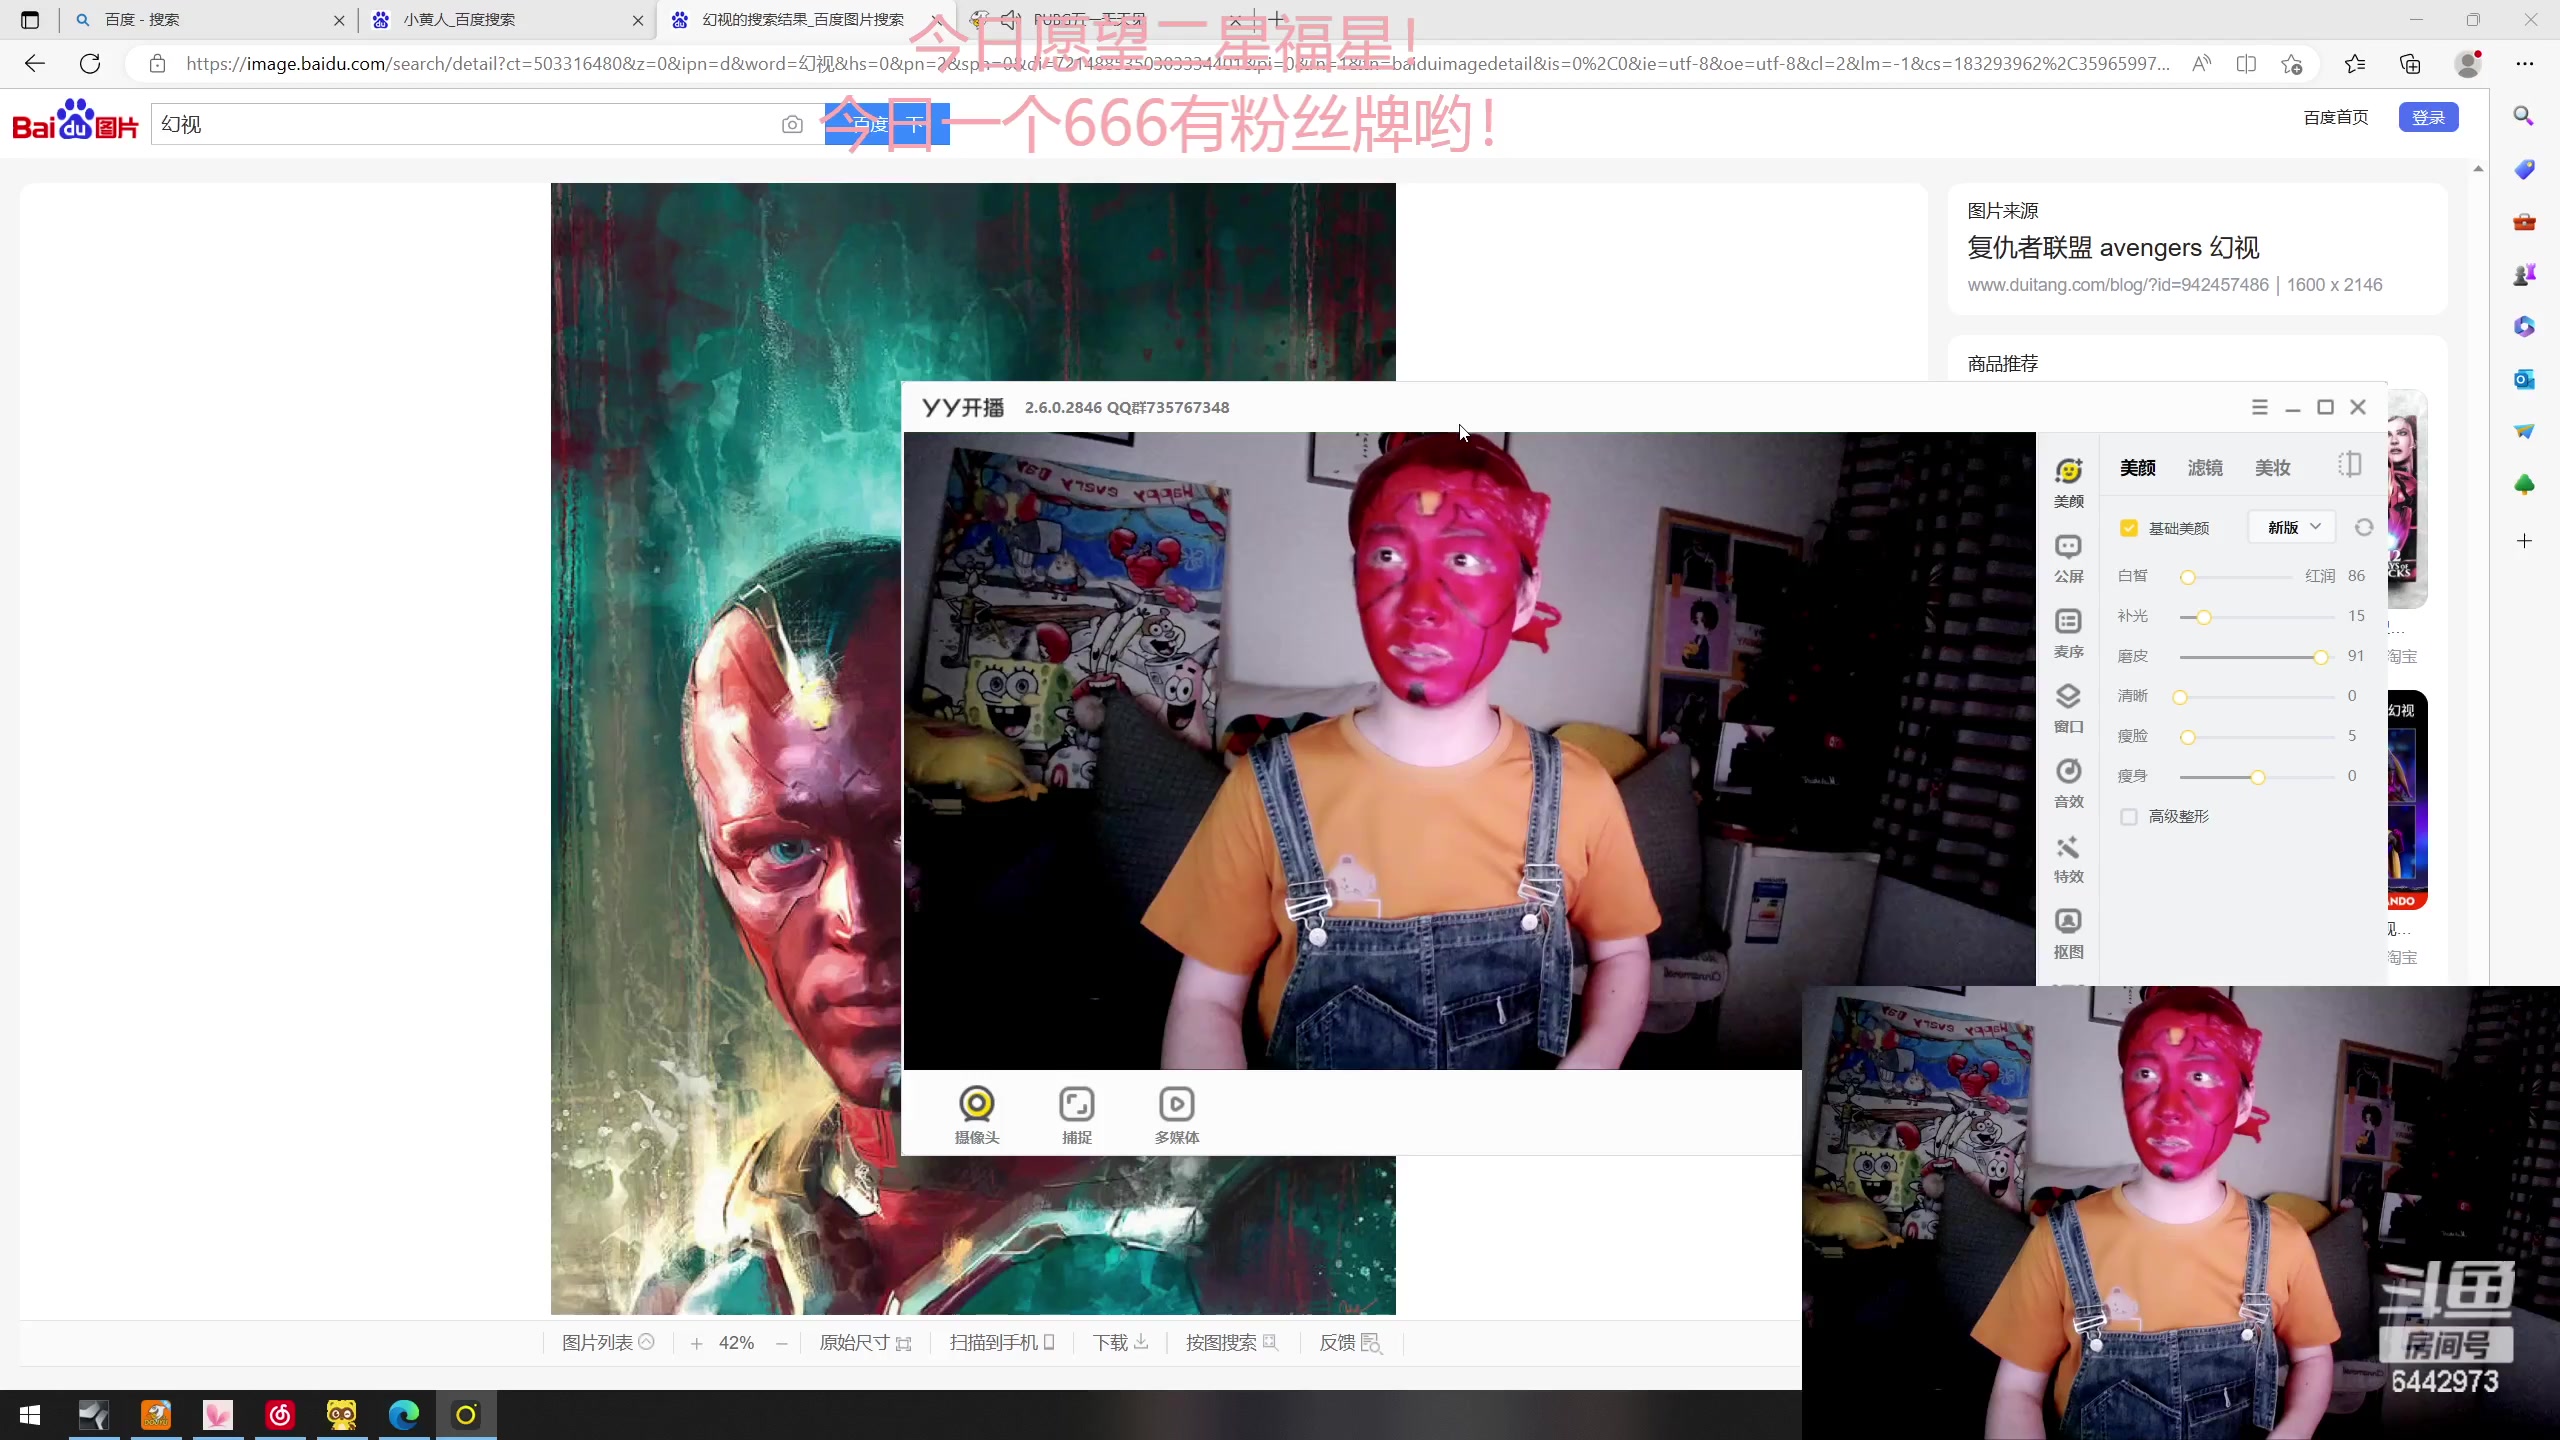Add Edge sidebar app plus icon
The height and width of the screenshot is (1440, 2560).
[x=2524, y=541]
